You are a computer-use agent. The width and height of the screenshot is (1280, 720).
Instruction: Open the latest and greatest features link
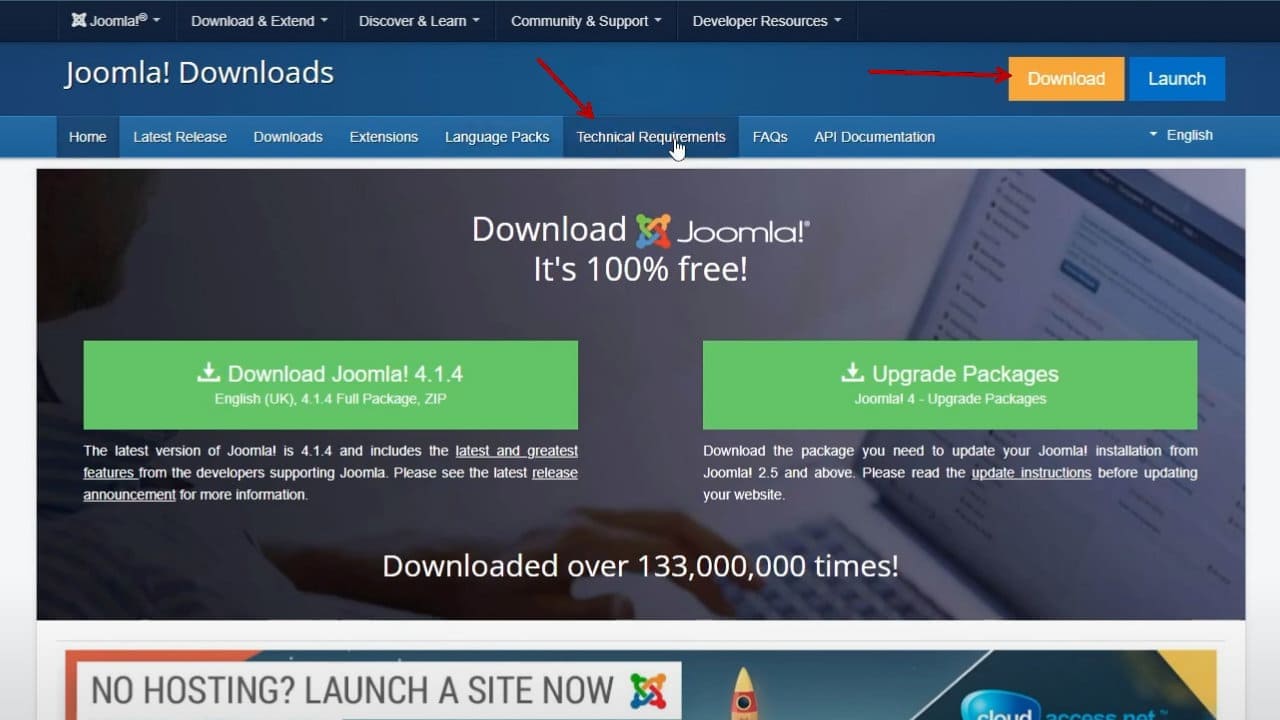click(331, 462)
